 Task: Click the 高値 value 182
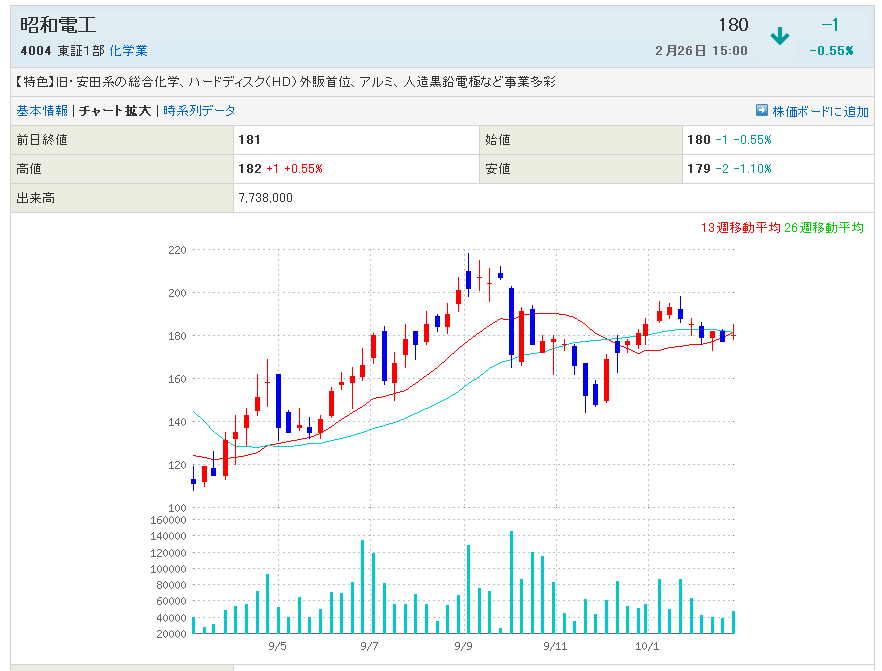coord(250,169)
